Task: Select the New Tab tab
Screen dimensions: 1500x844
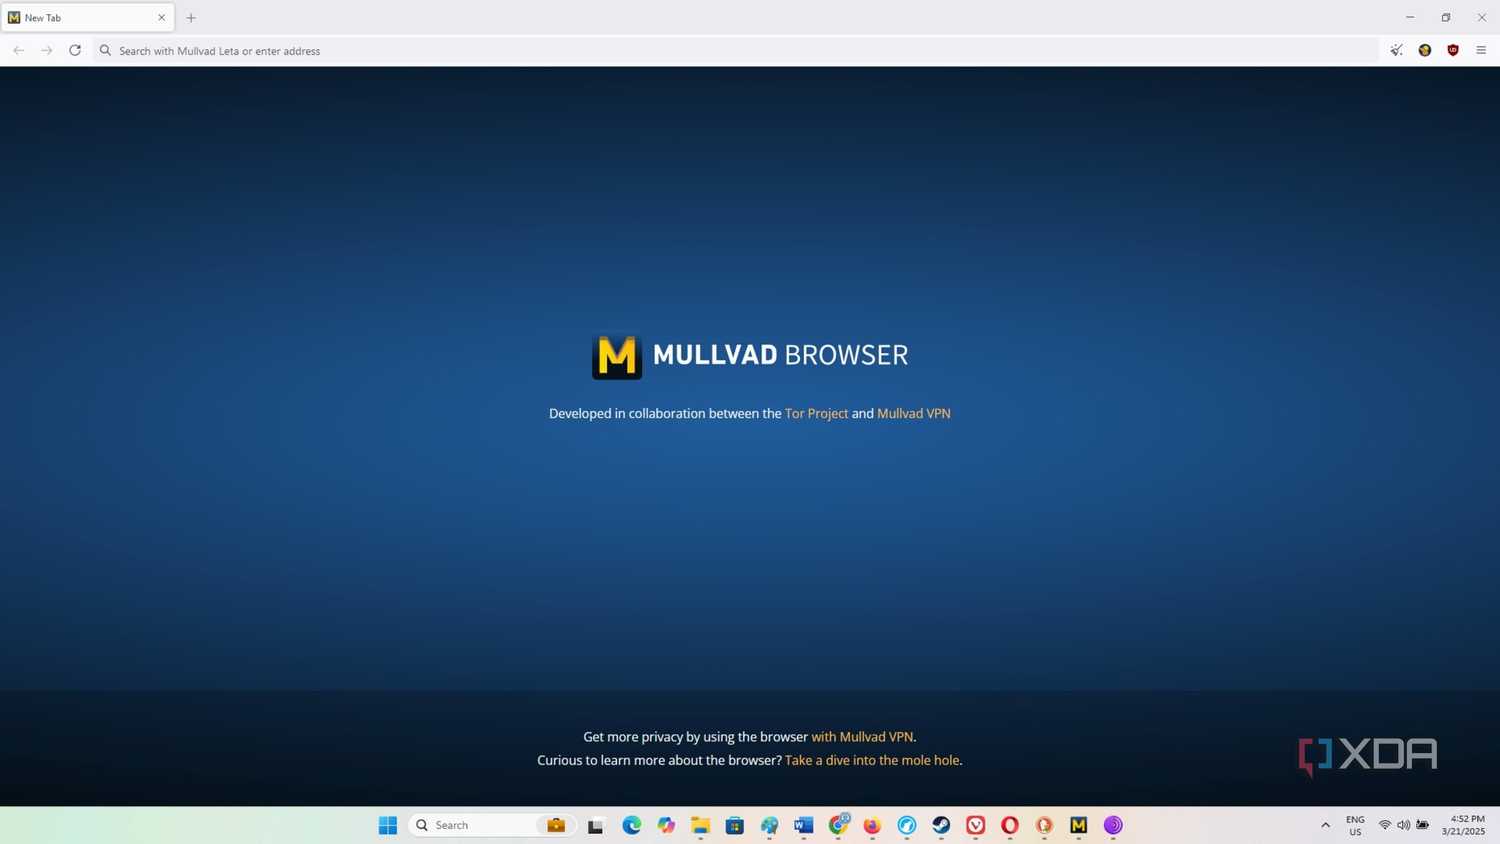Action: click(x=87, y=17)
